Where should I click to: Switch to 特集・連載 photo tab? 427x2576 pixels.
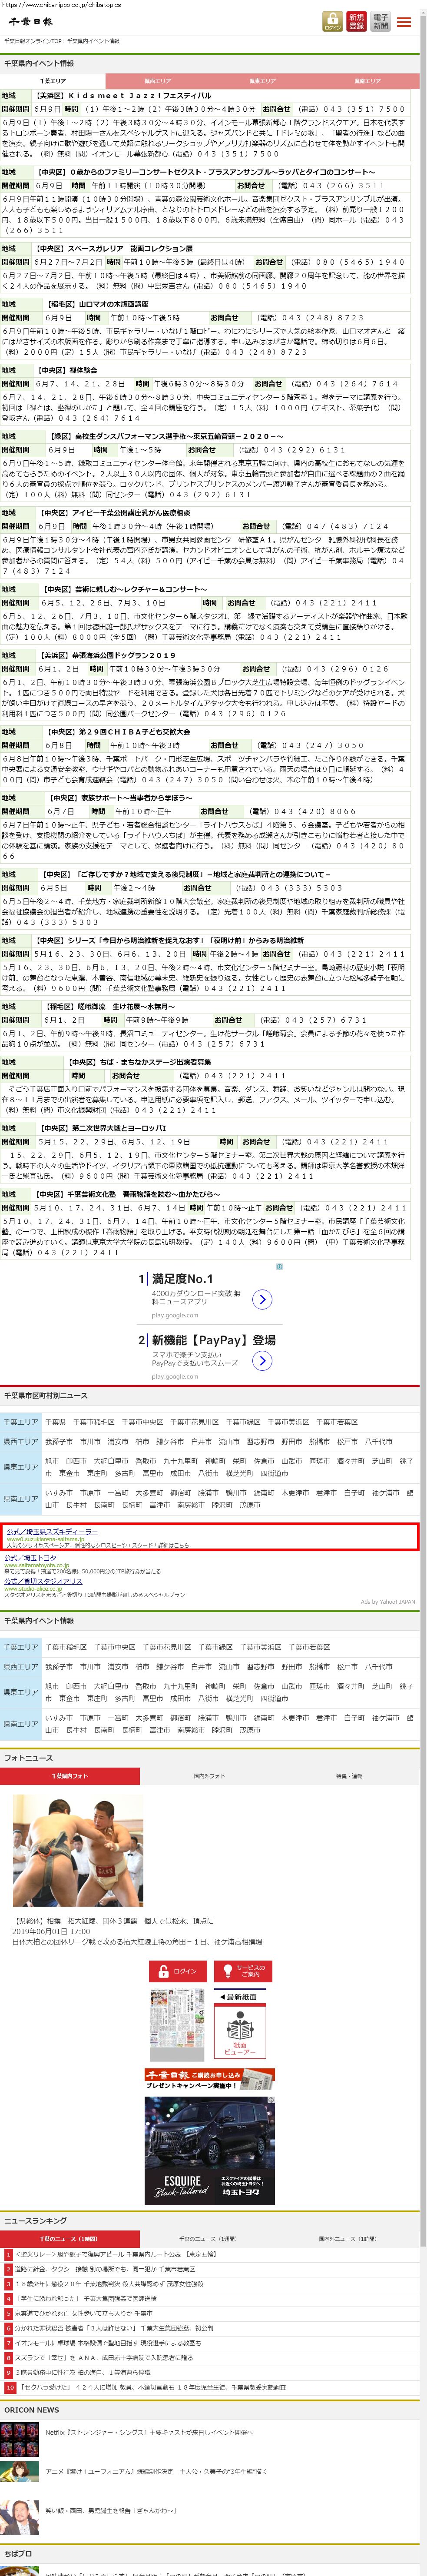pyautogui.click(x=349, y=1776)
